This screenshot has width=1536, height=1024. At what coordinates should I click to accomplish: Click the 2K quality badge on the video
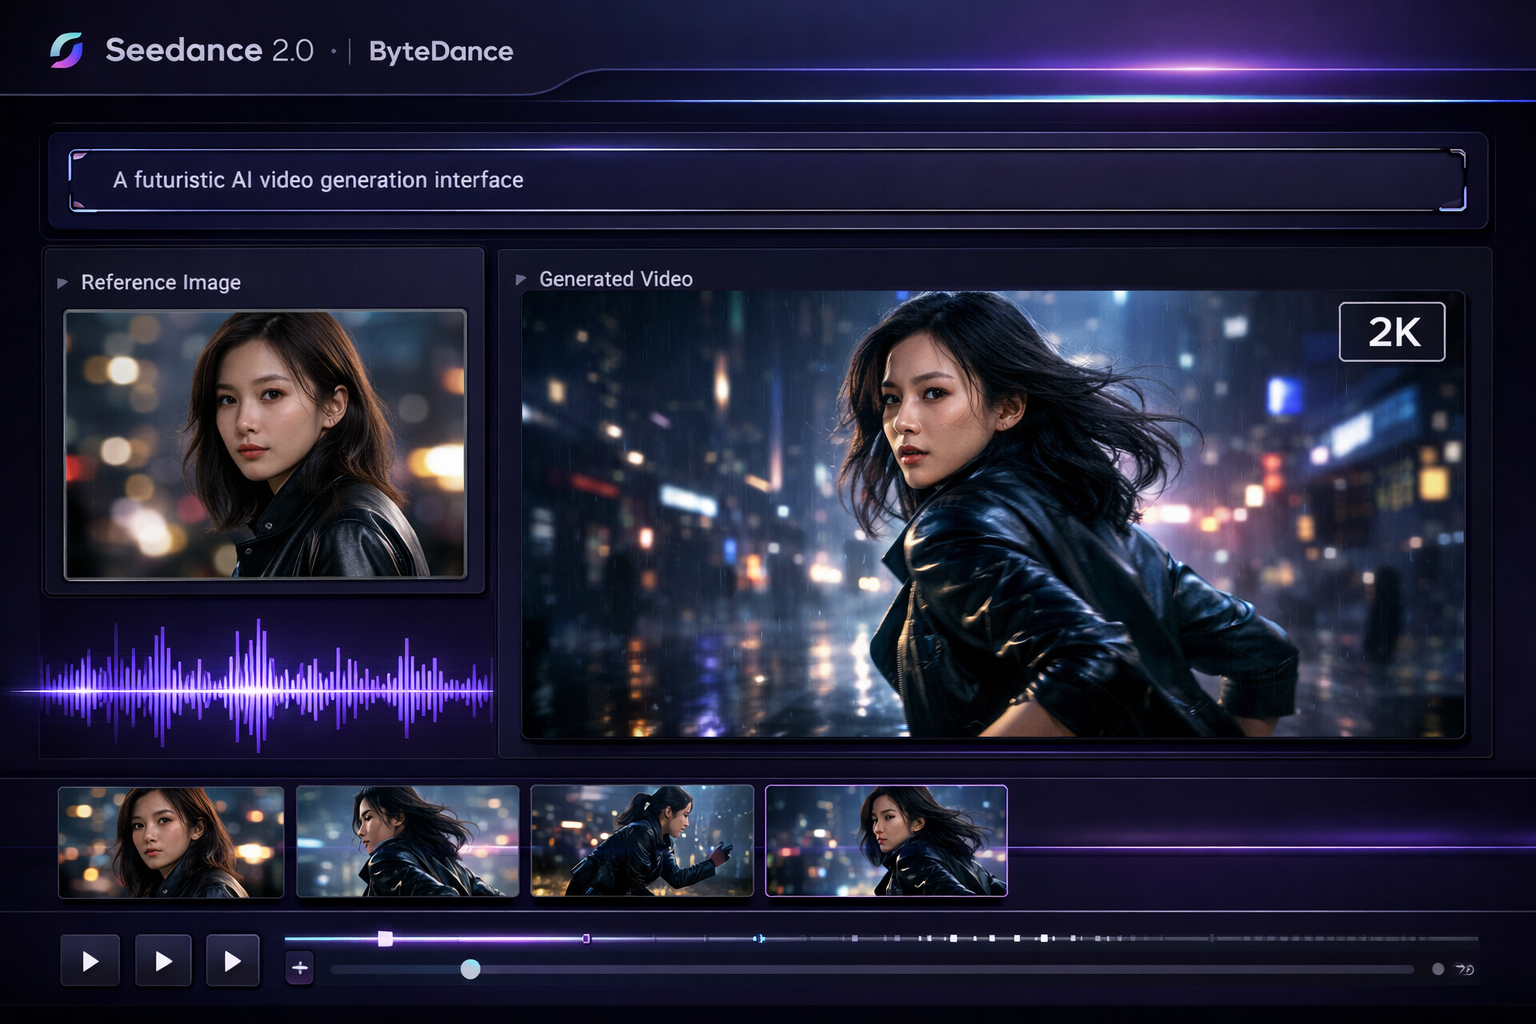click(x=1392, y=331)
